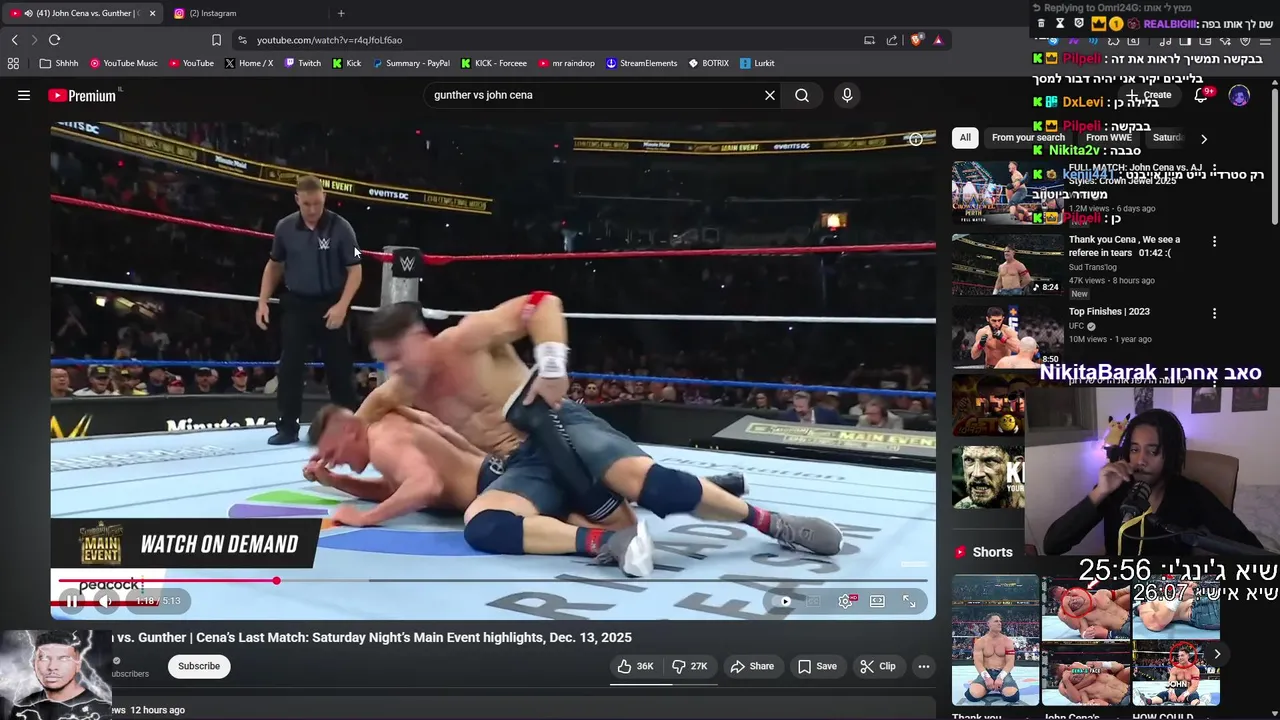Screen dimensions: 1280x720
Task: Open BOTRIX bookmark
Action: (708, 63)
